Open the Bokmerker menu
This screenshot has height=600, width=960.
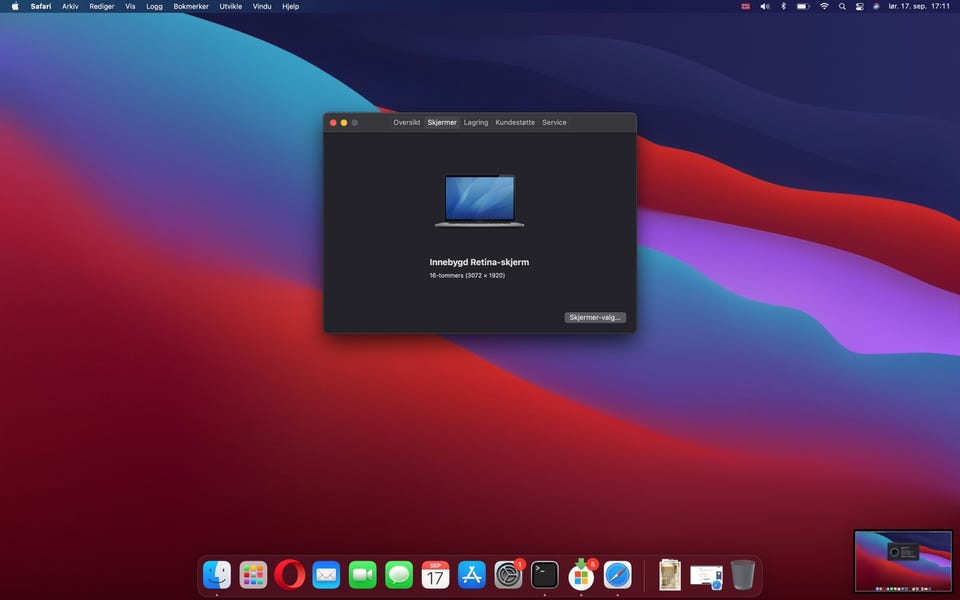click(191, 6)
